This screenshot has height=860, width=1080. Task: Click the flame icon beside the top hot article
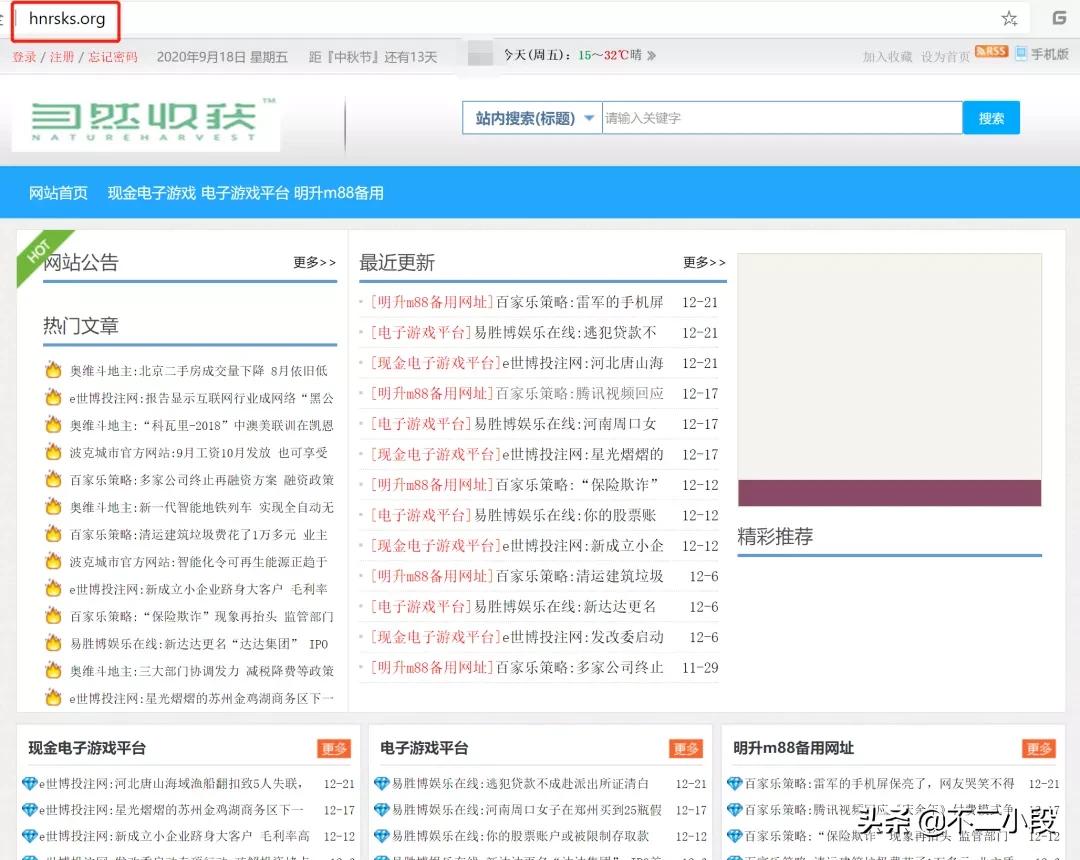(x=53, y=370)
